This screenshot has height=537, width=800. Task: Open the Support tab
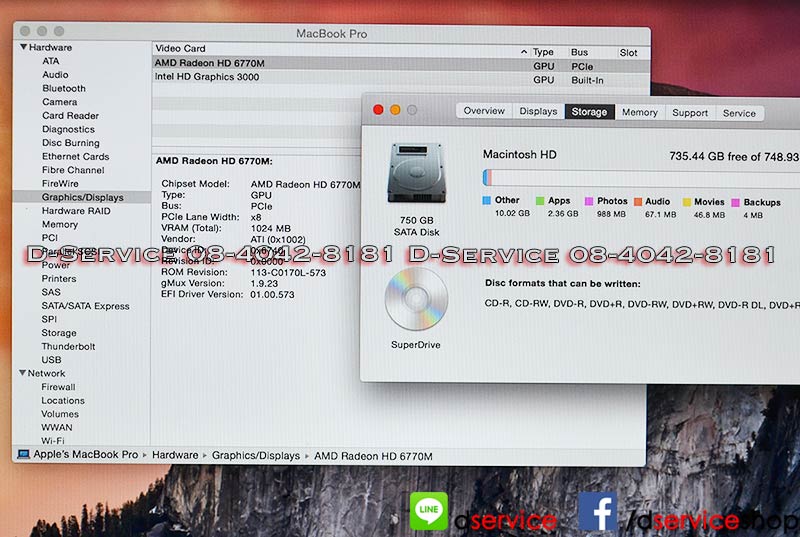690,113
